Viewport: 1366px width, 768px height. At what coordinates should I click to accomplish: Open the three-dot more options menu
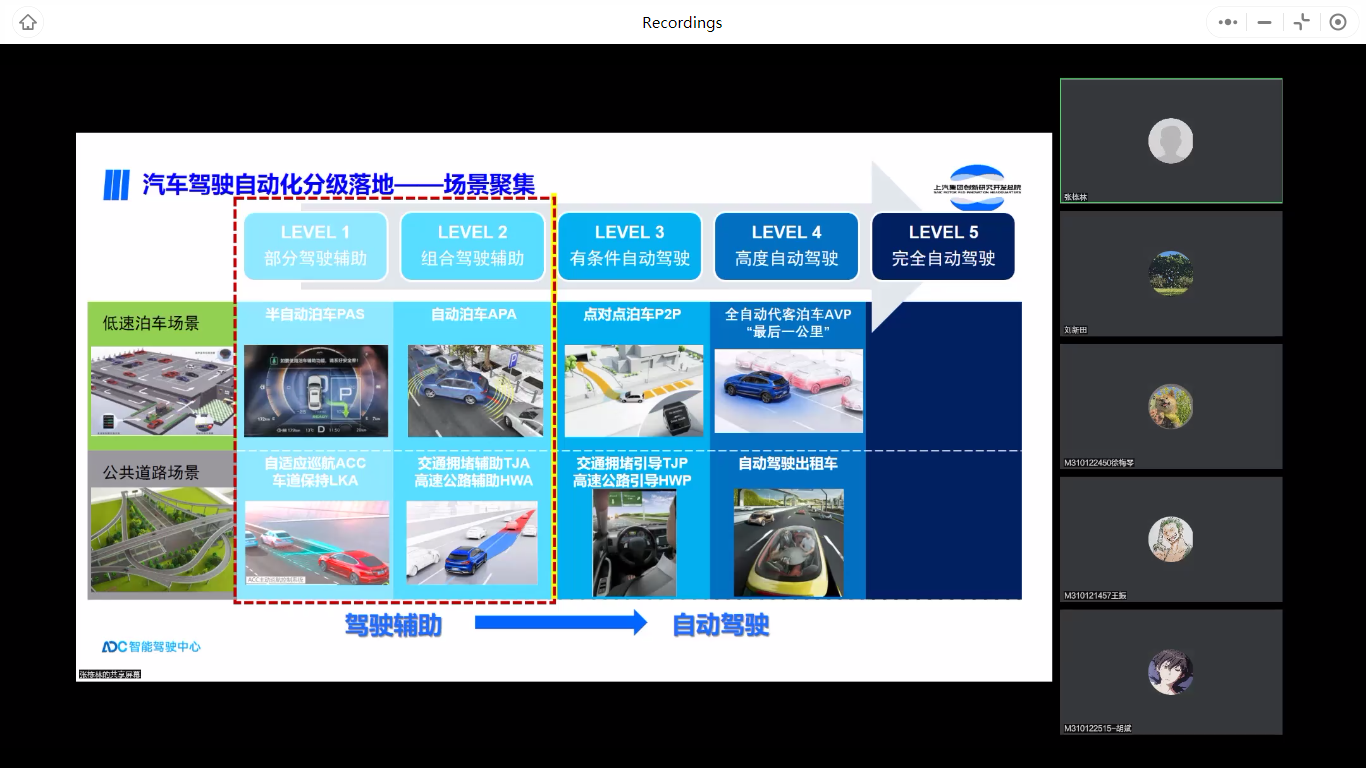(x=1229, y=22)
